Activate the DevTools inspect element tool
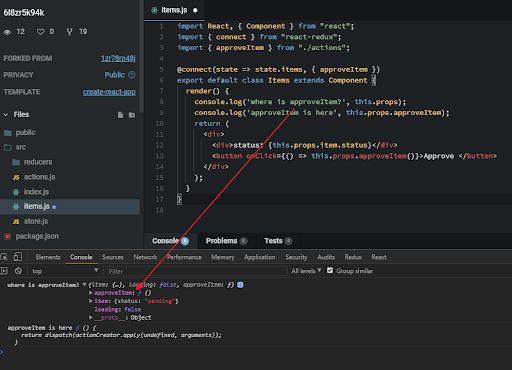Viewport: 512px width, 370px height. (x=4, y=257)
